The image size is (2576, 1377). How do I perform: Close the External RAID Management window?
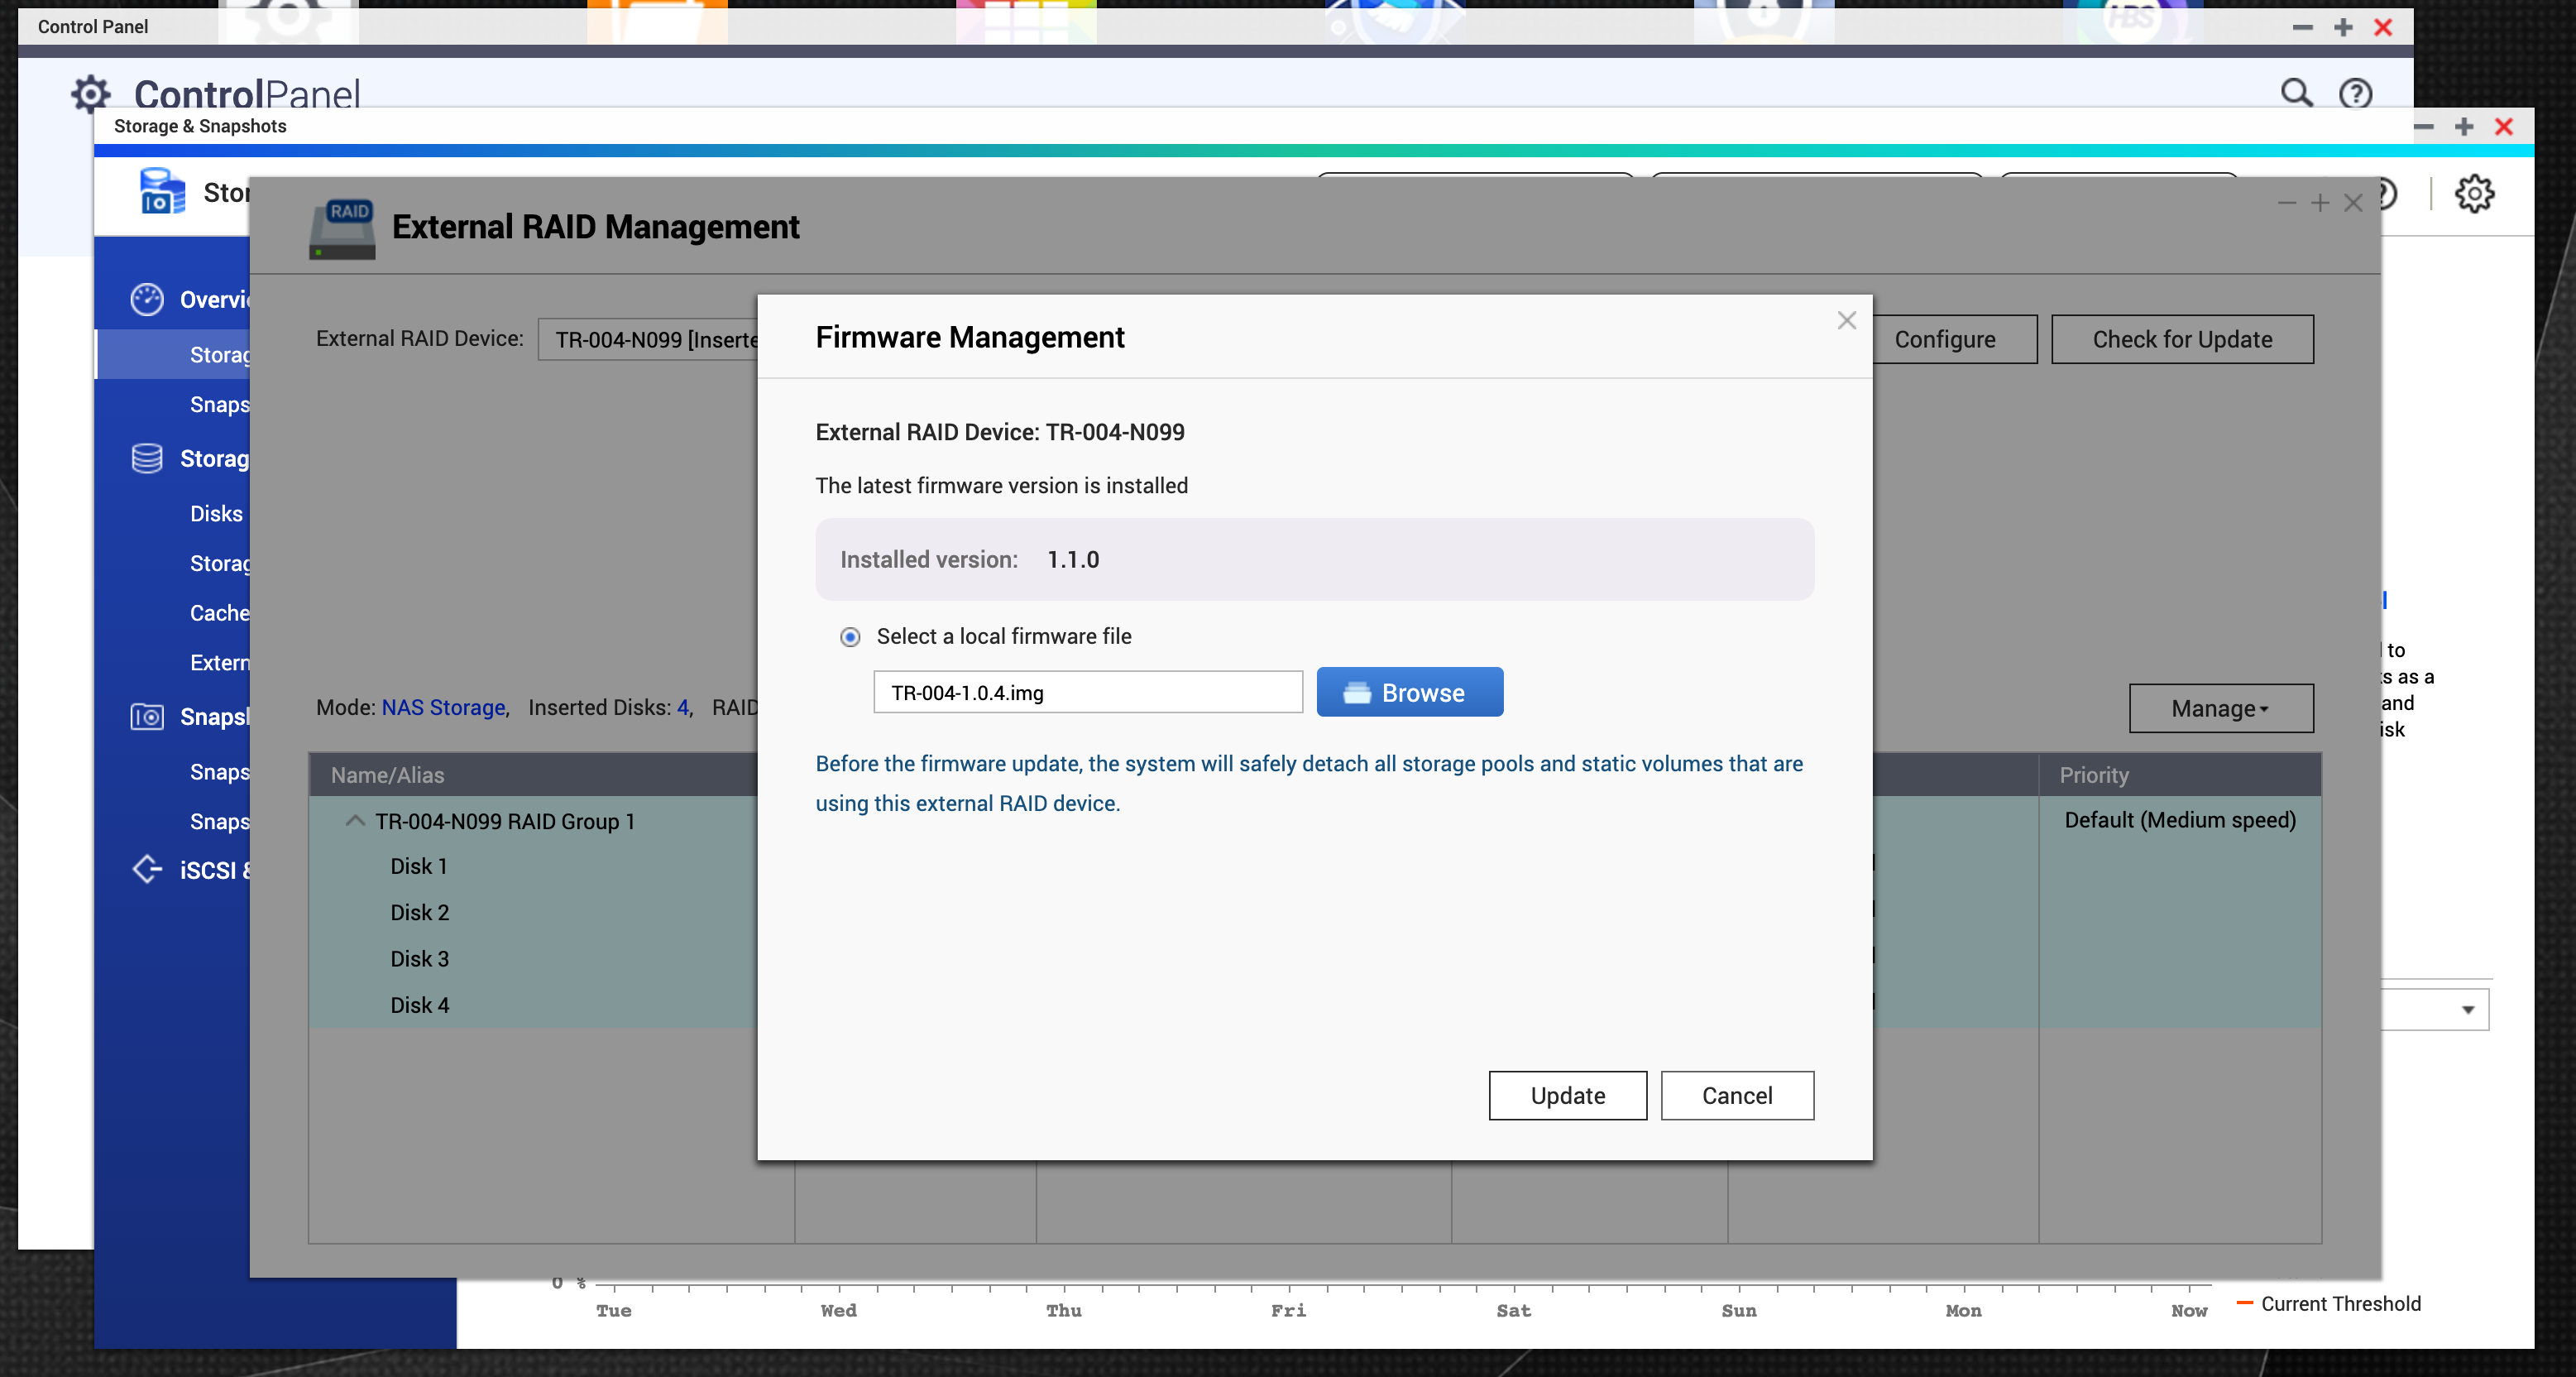tap(2353, 203)
